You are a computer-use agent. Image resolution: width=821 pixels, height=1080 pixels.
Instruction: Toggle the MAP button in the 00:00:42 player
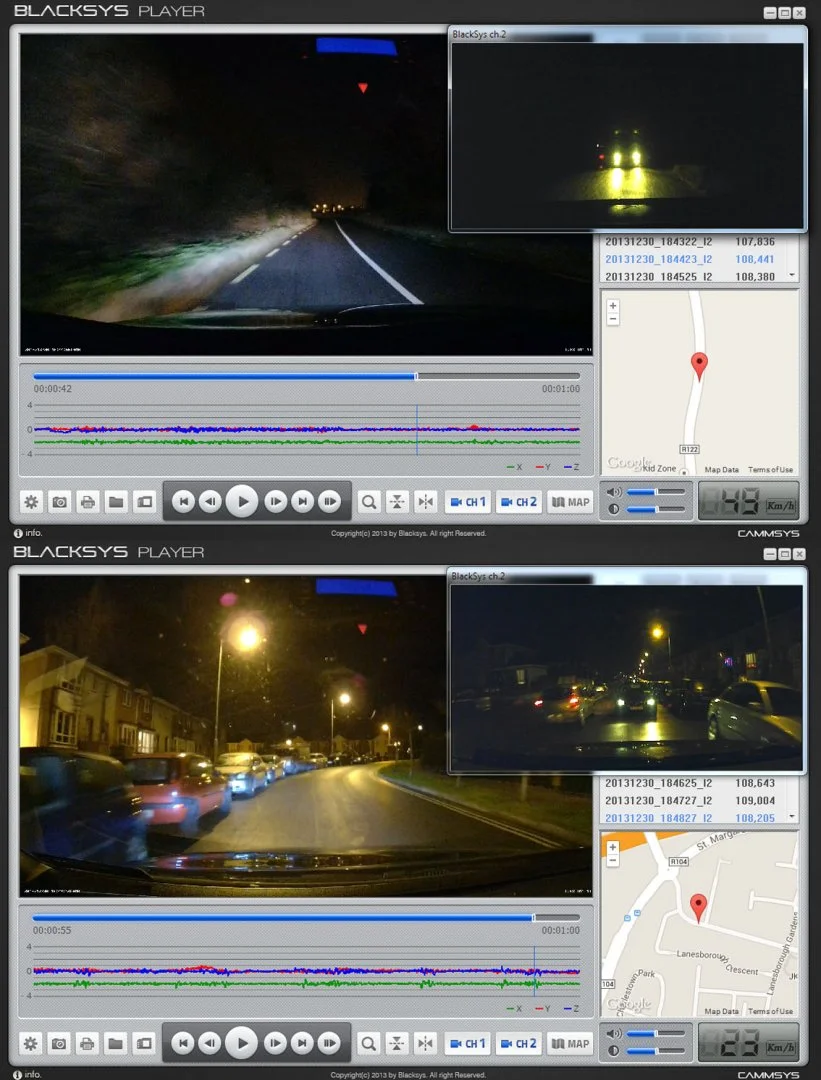tap(570, 502)
